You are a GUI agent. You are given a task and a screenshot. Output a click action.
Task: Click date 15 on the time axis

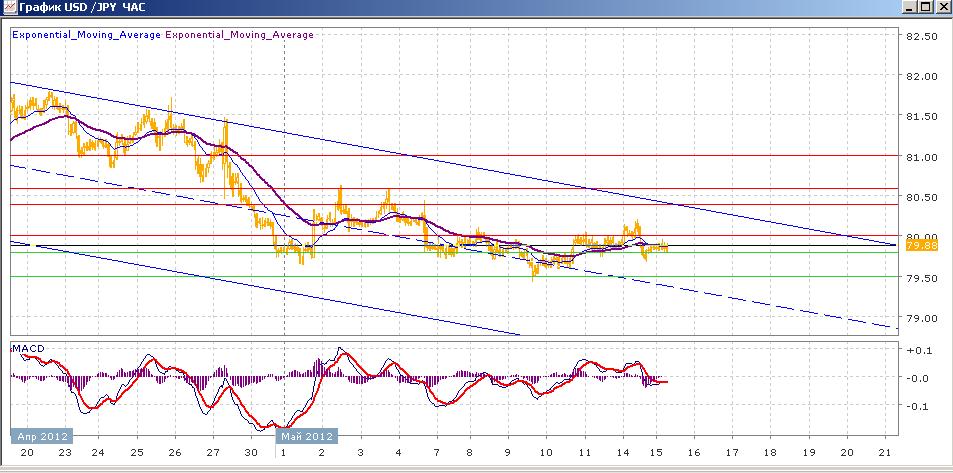[x=656, y=453]
